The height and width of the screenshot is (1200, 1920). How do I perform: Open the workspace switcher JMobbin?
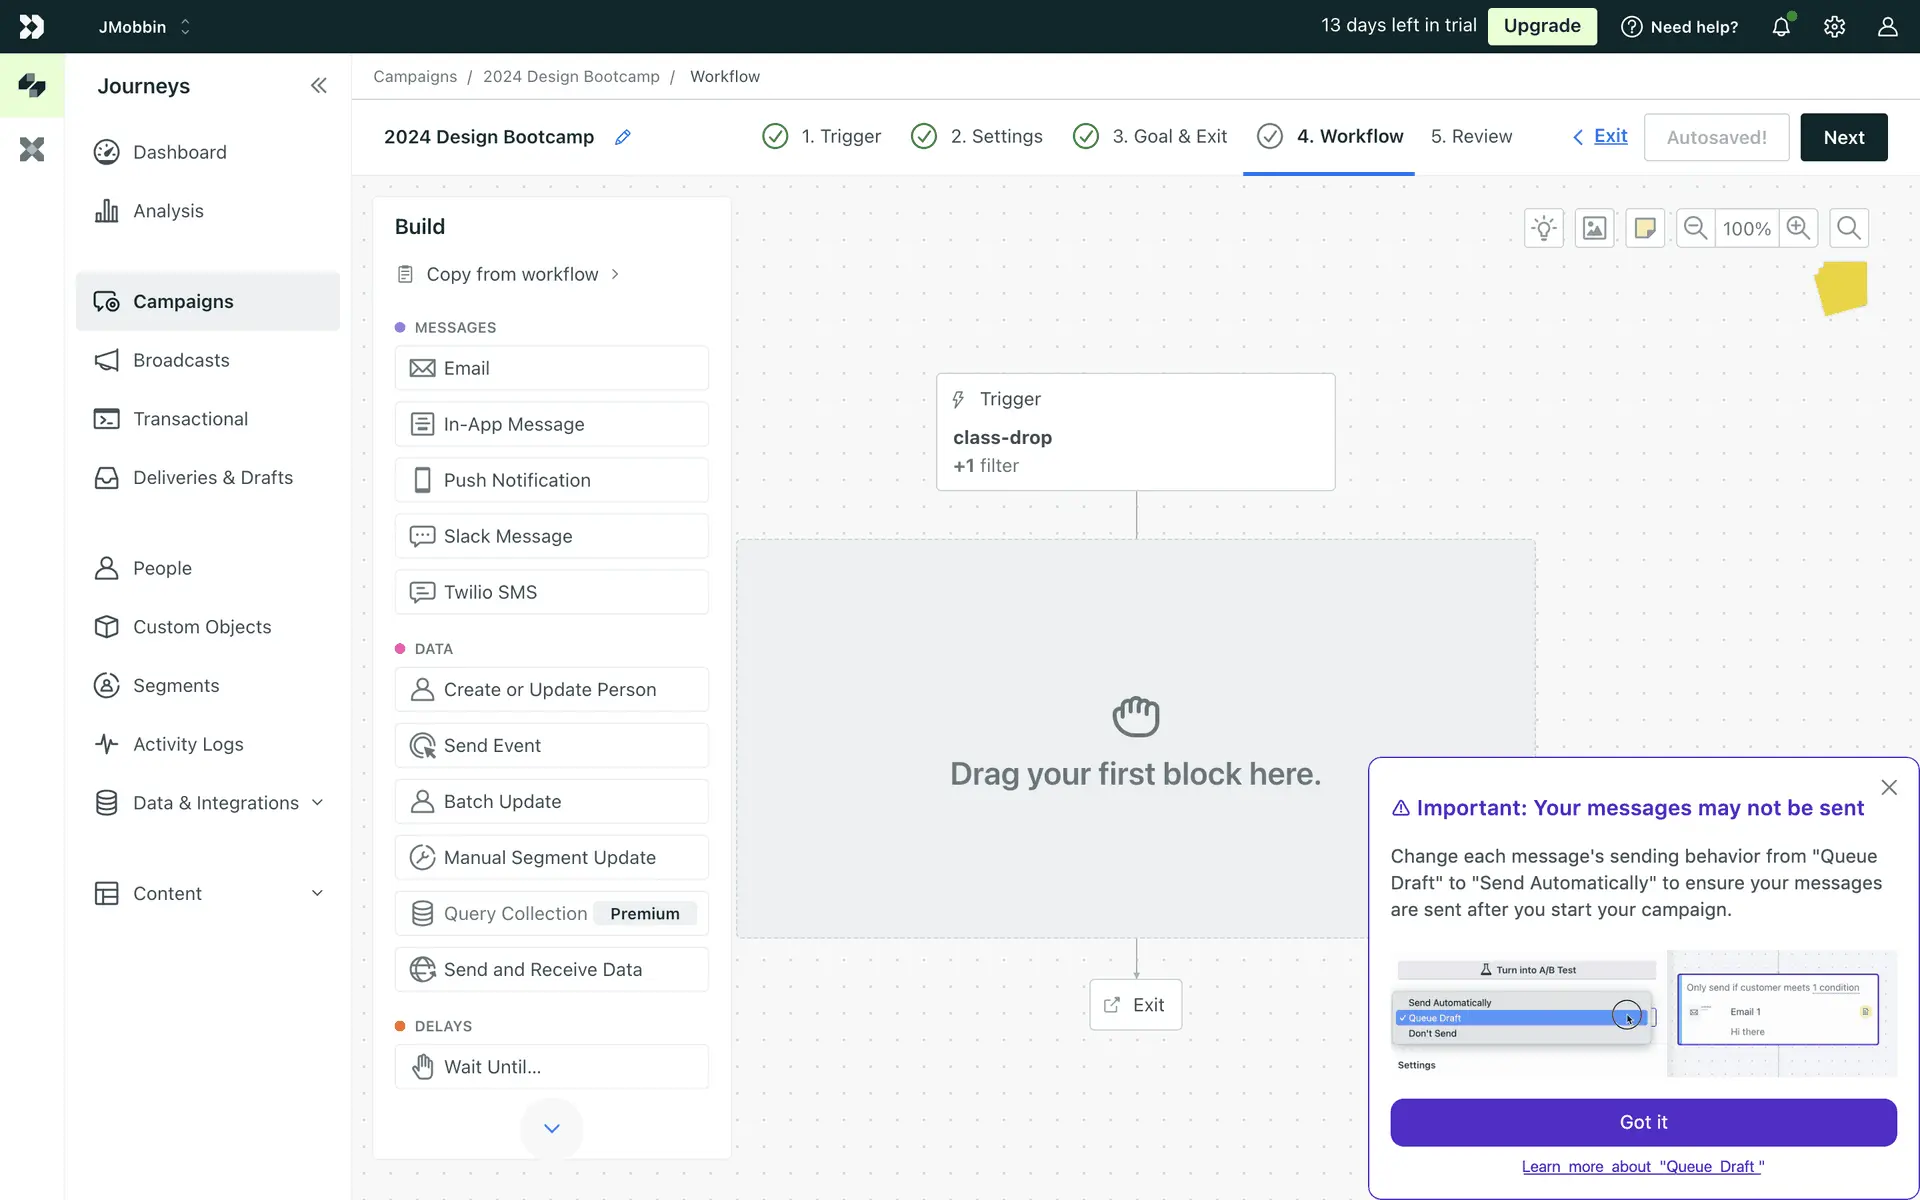[x=144, y=27]
